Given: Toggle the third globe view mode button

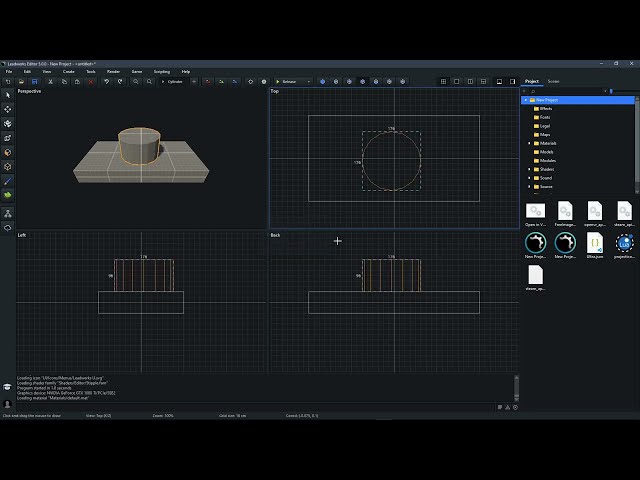Looking at the screenshot, I should point(349,82).
